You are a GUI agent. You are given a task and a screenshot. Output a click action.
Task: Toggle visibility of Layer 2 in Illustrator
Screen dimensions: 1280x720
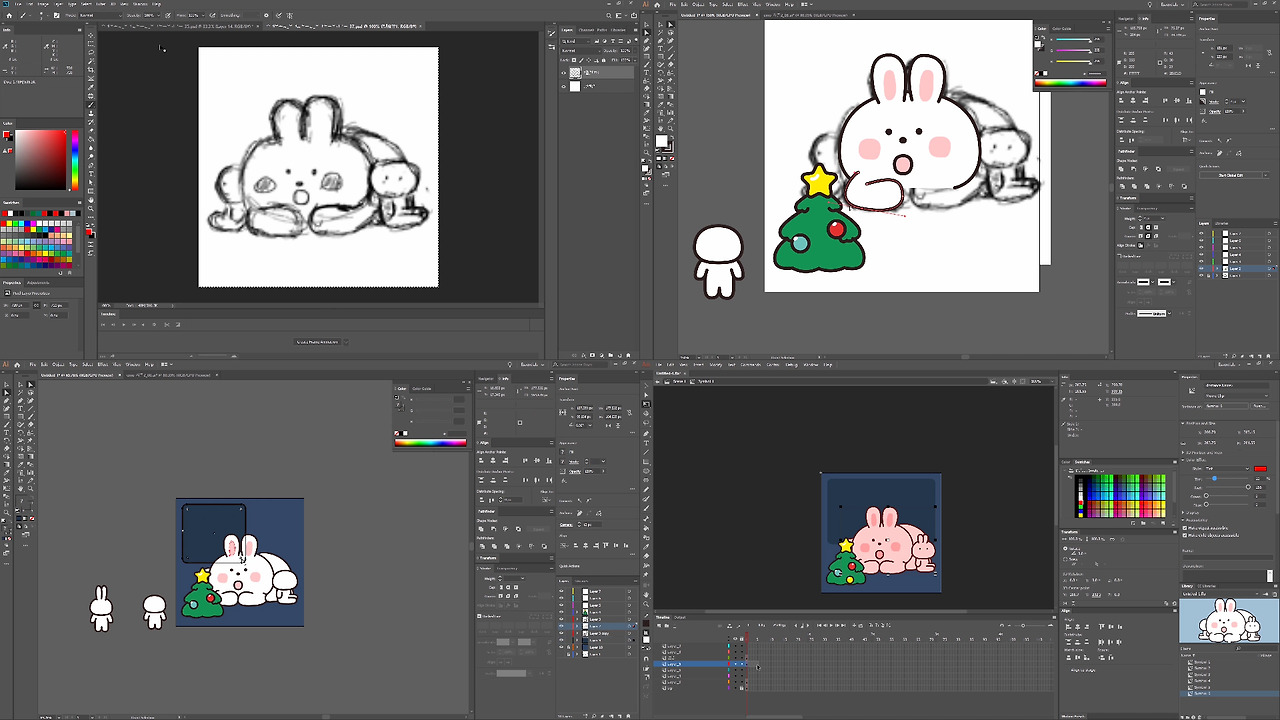click(x=1201, y=269)
